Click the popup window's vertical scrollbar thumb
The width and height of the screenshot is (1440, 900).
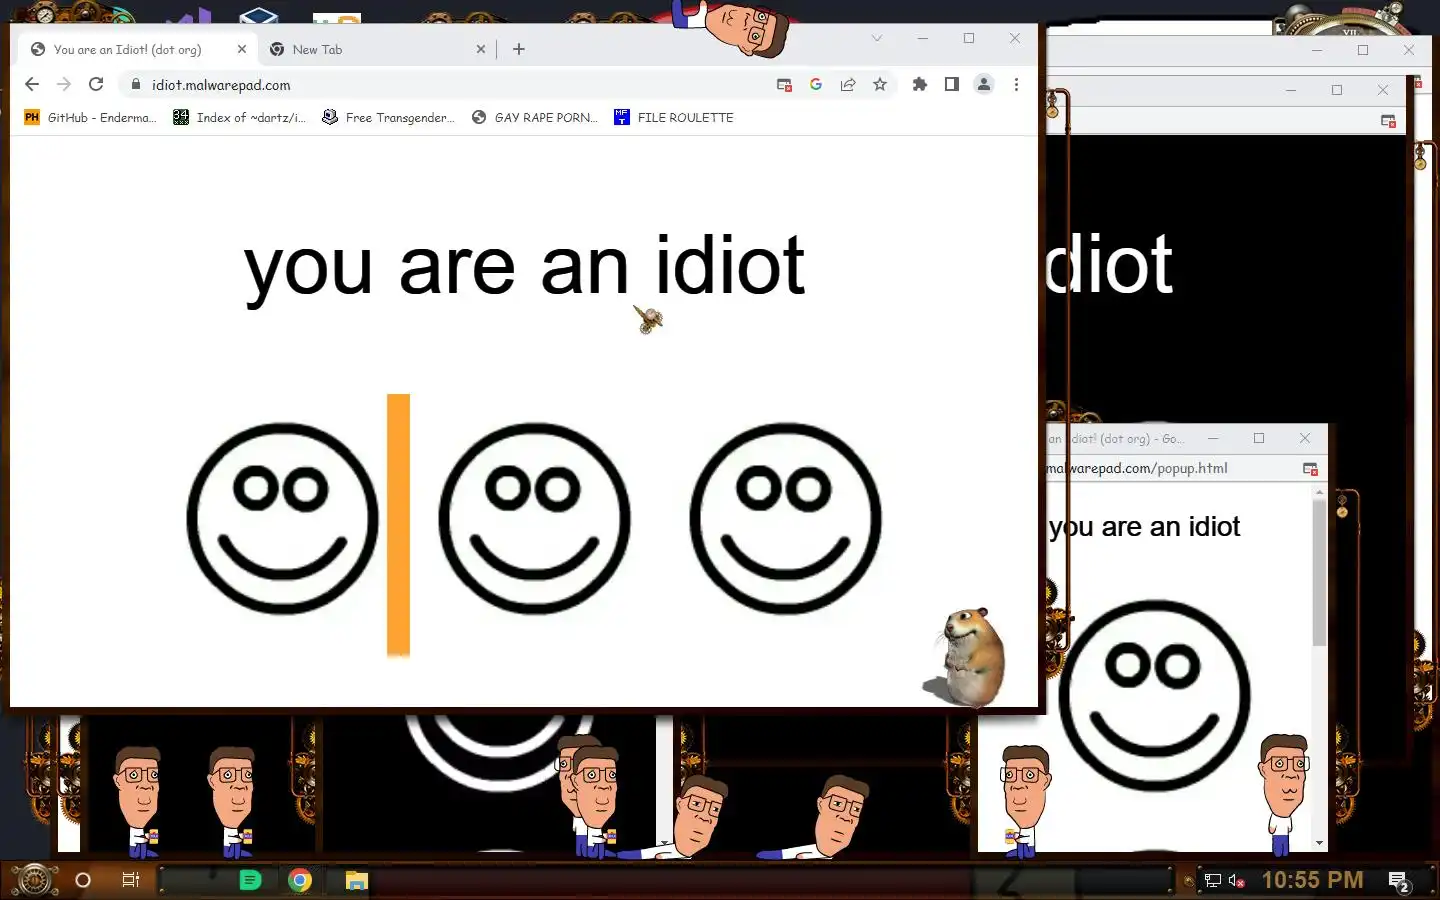coord(1319,572)
